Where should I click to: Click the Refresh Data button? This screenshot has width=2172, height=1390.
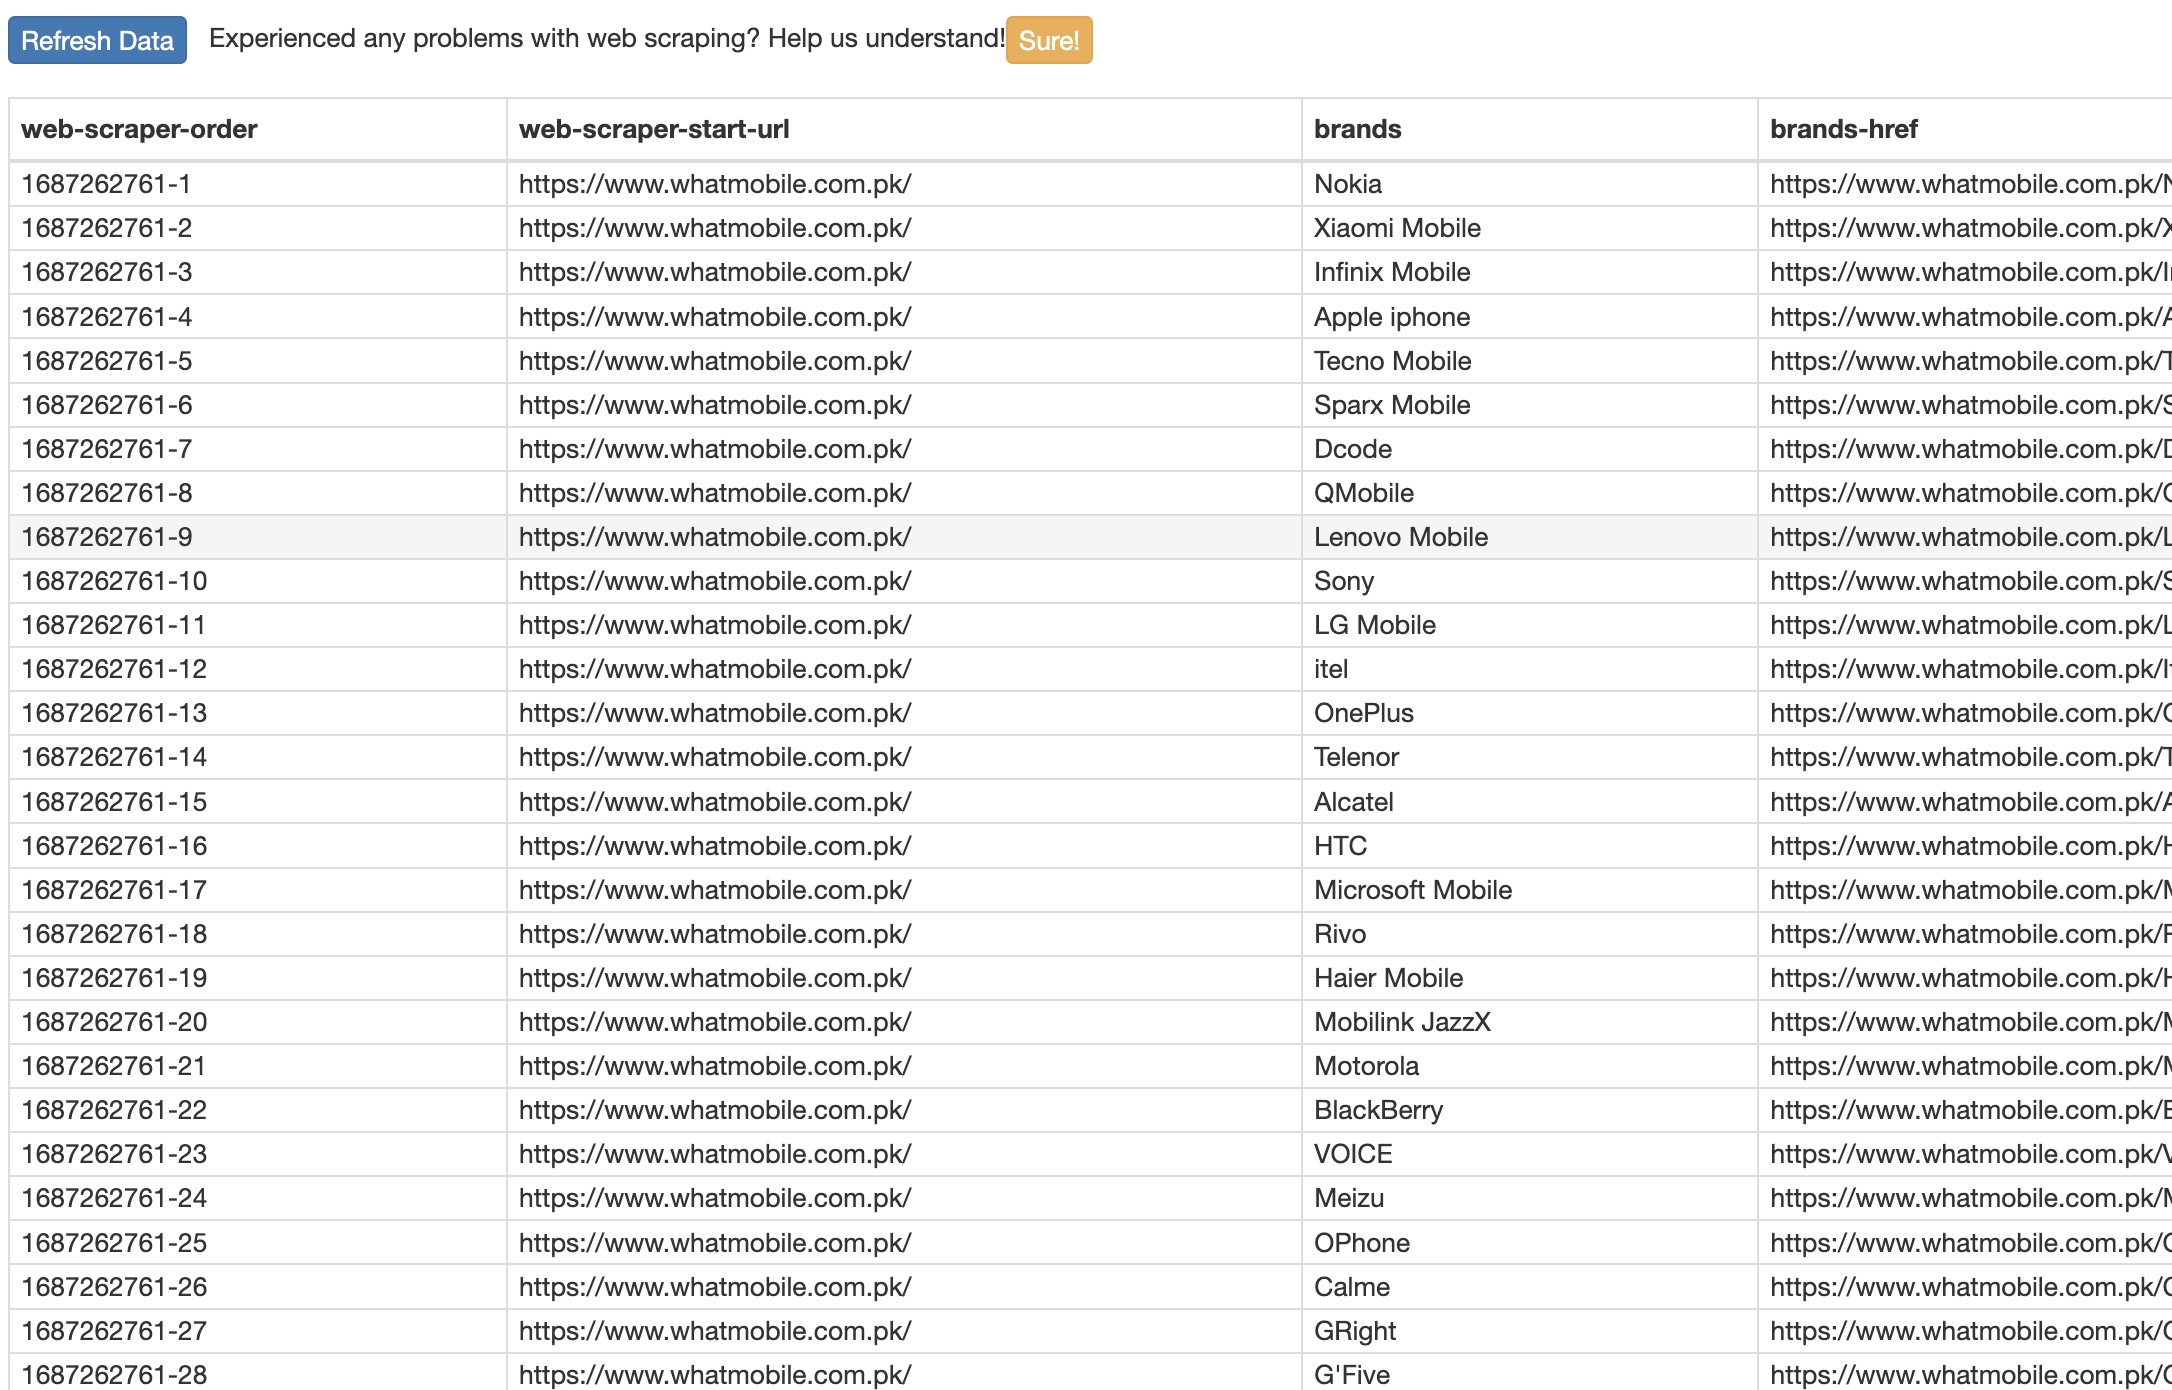coord(97,40)
